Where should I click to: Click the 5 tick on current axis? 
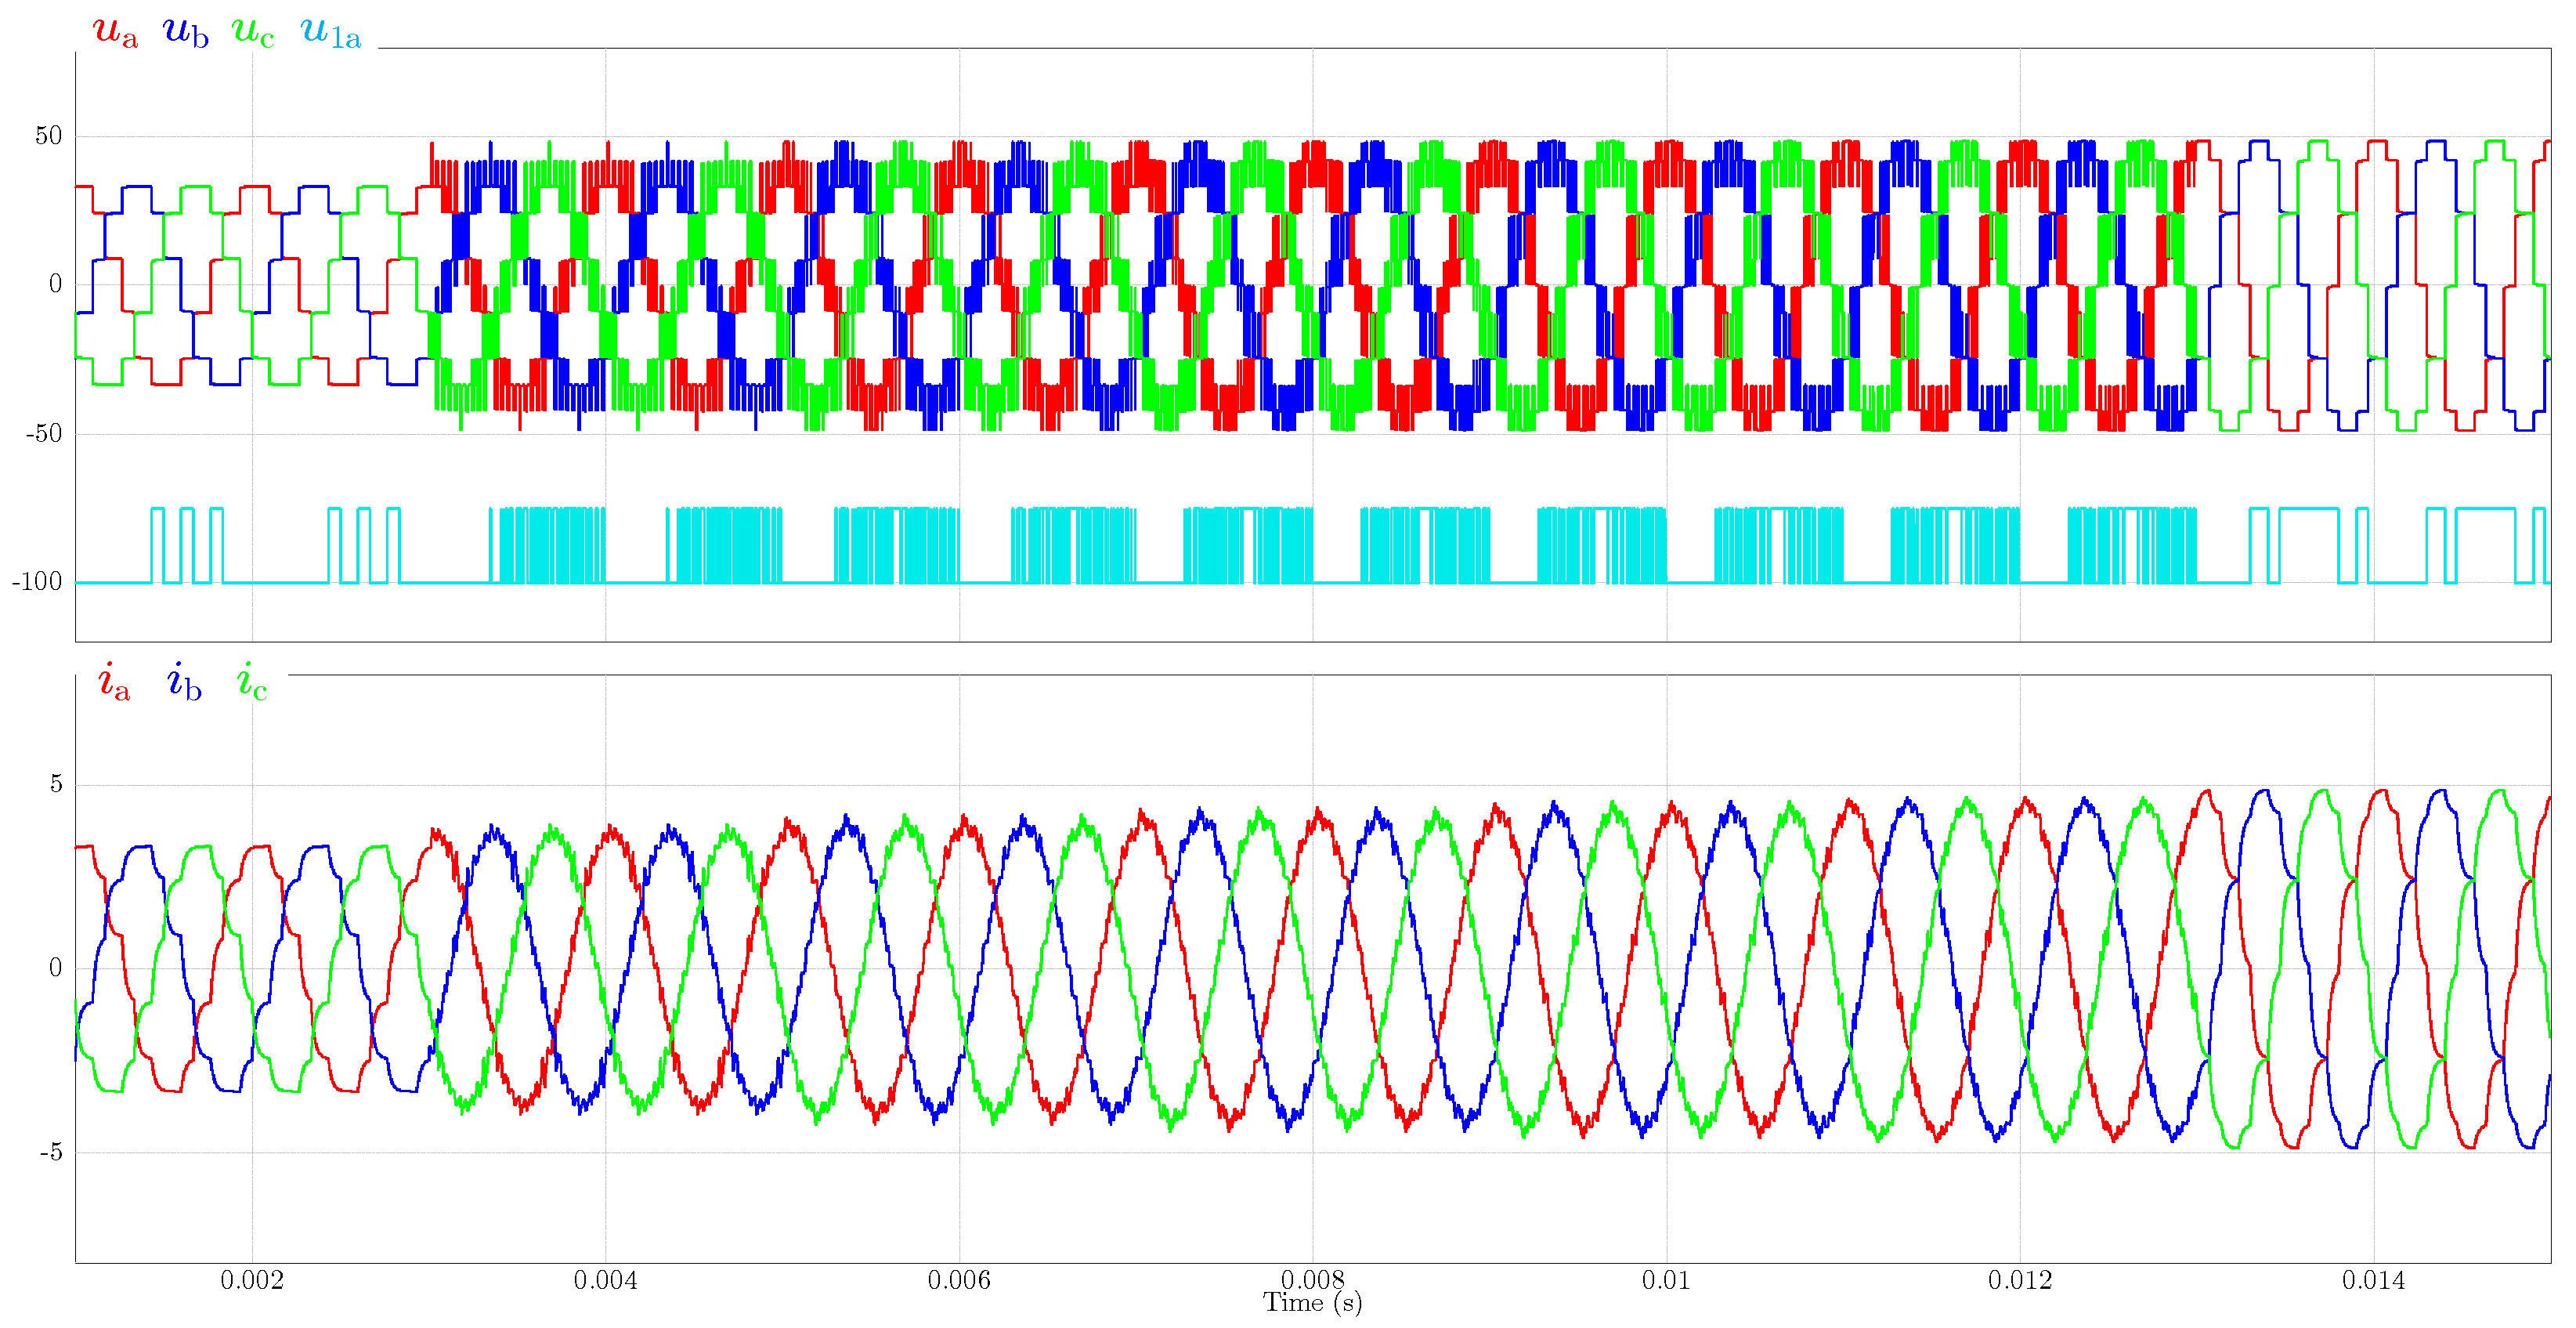tap(56, 784)
